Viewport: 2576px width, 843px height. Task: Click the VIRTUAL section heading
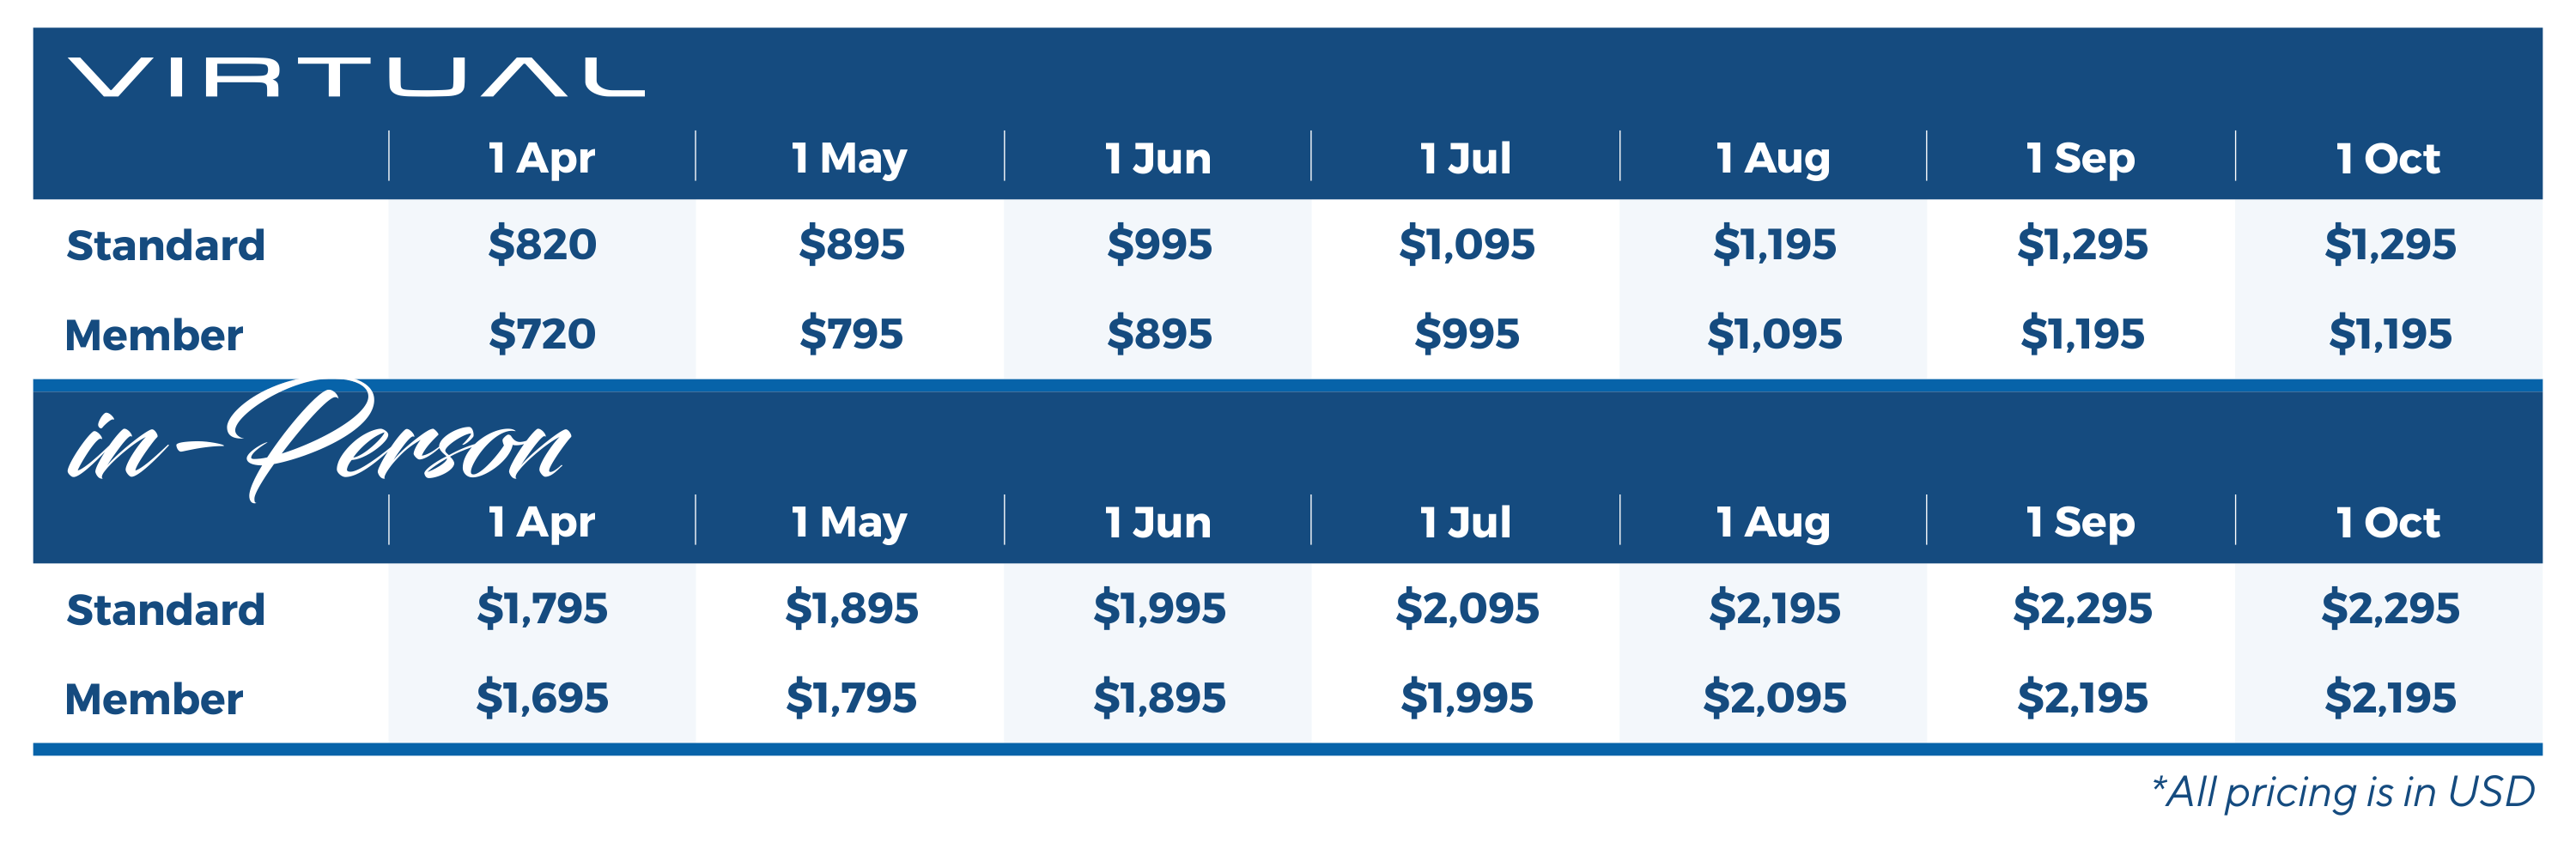tap(356, 77)
